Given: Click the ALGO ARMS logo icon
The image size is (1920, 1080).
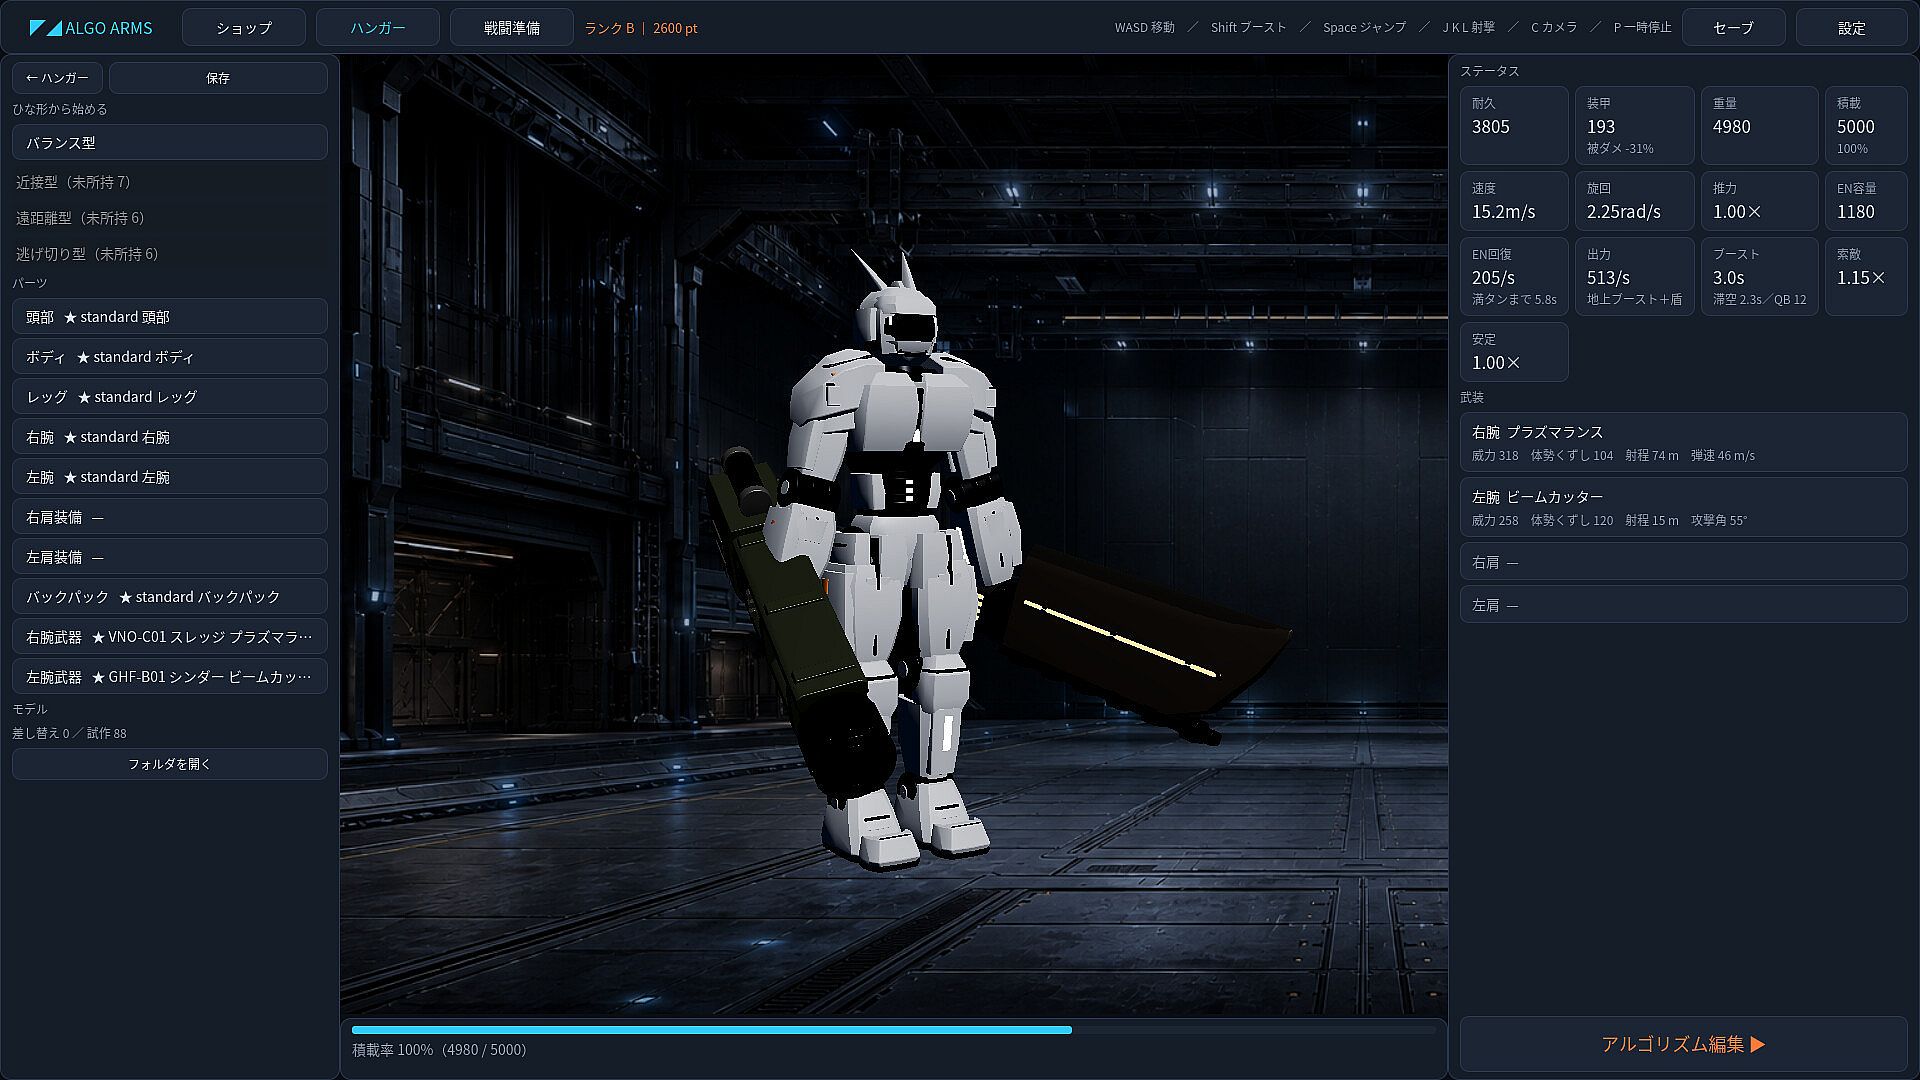Looking at the screenshot, I should 45,28.
